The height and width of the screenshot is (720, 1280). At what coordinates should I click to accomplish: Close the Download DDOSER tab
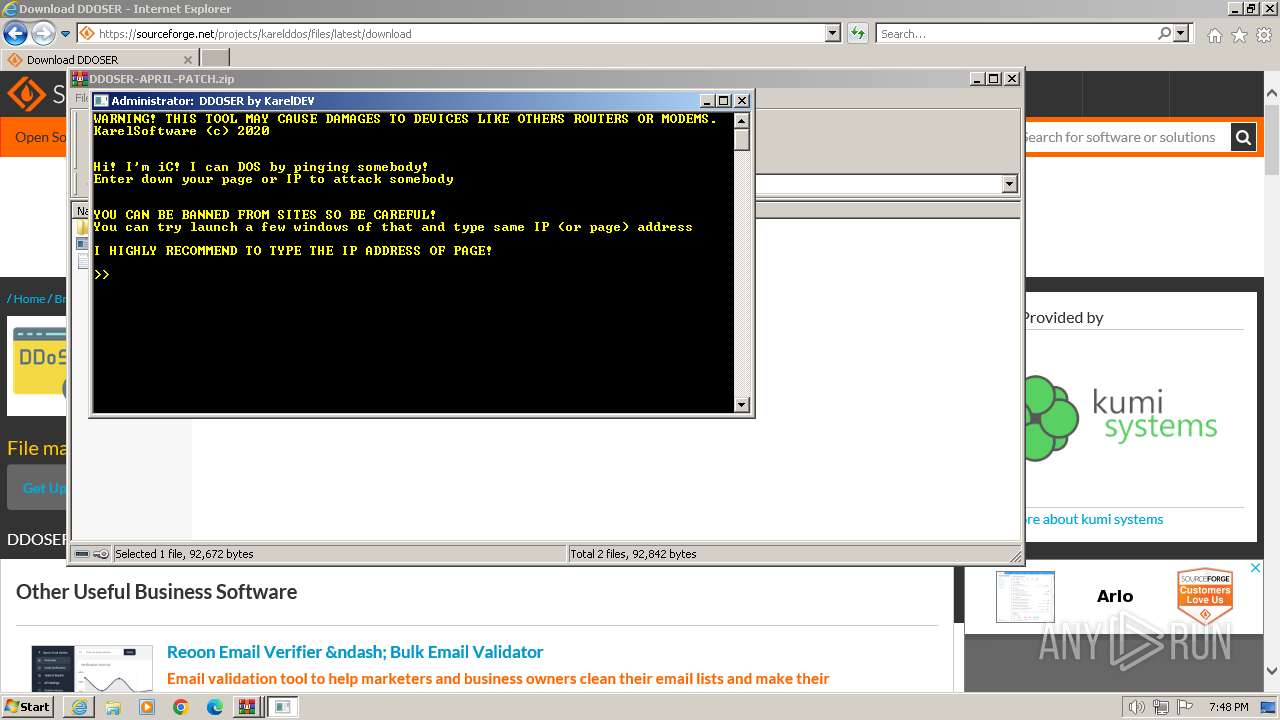pyautogui.click(x=187, y=59)
